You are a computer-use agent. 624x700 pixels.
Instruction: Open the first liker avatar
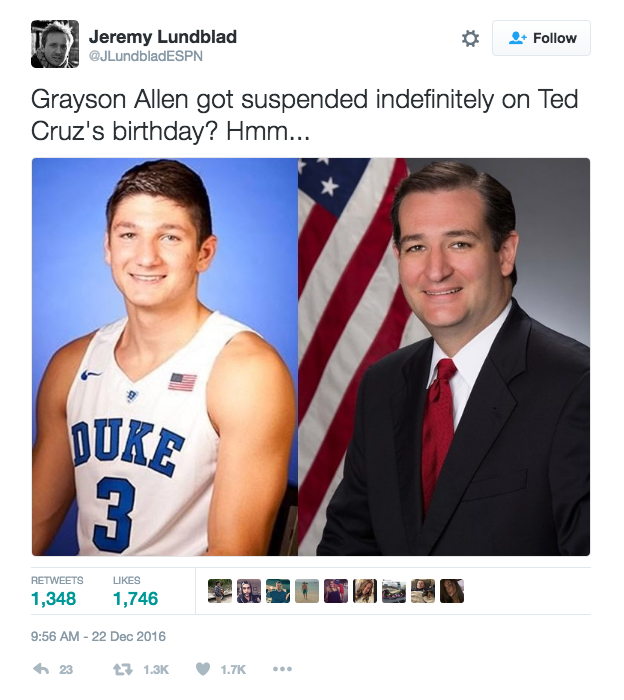[220, 591]
